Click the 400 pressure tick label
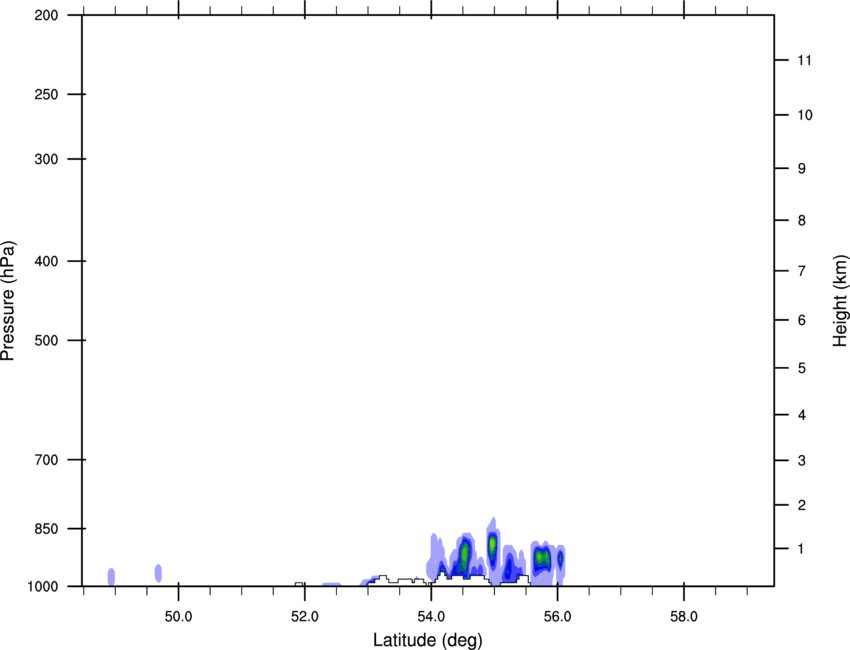This screenshot has width=850, height=650. tap(45, 261)
